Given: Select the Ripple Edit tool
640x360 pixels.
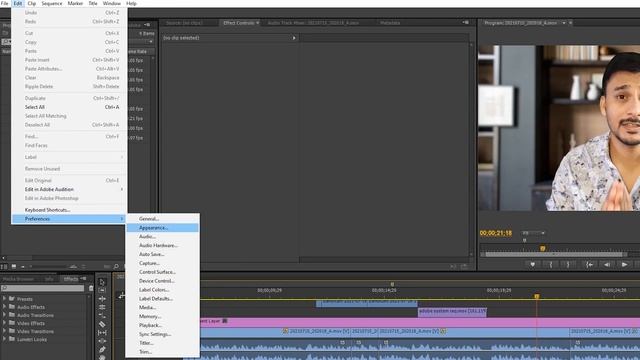Looking at the screenshot, I should [102, 299].
